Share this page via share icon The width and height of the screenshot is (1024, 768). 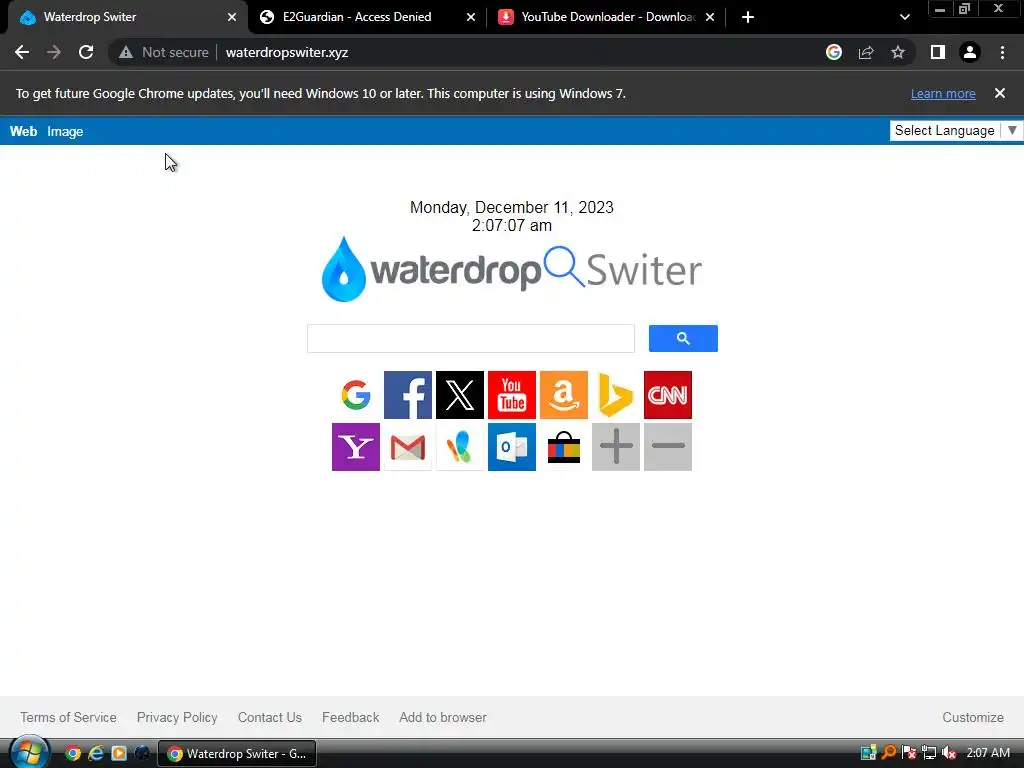pos(866,52)
